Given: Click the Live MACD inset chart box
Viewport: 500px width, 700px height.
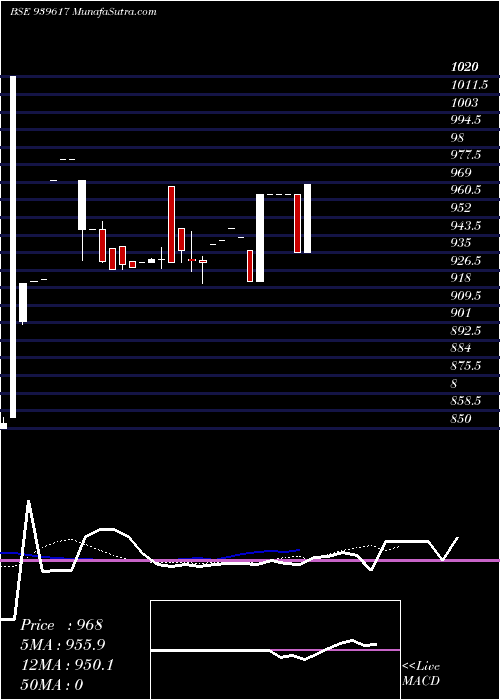Looking at the screenshot, I should click(x=275, y=650).
